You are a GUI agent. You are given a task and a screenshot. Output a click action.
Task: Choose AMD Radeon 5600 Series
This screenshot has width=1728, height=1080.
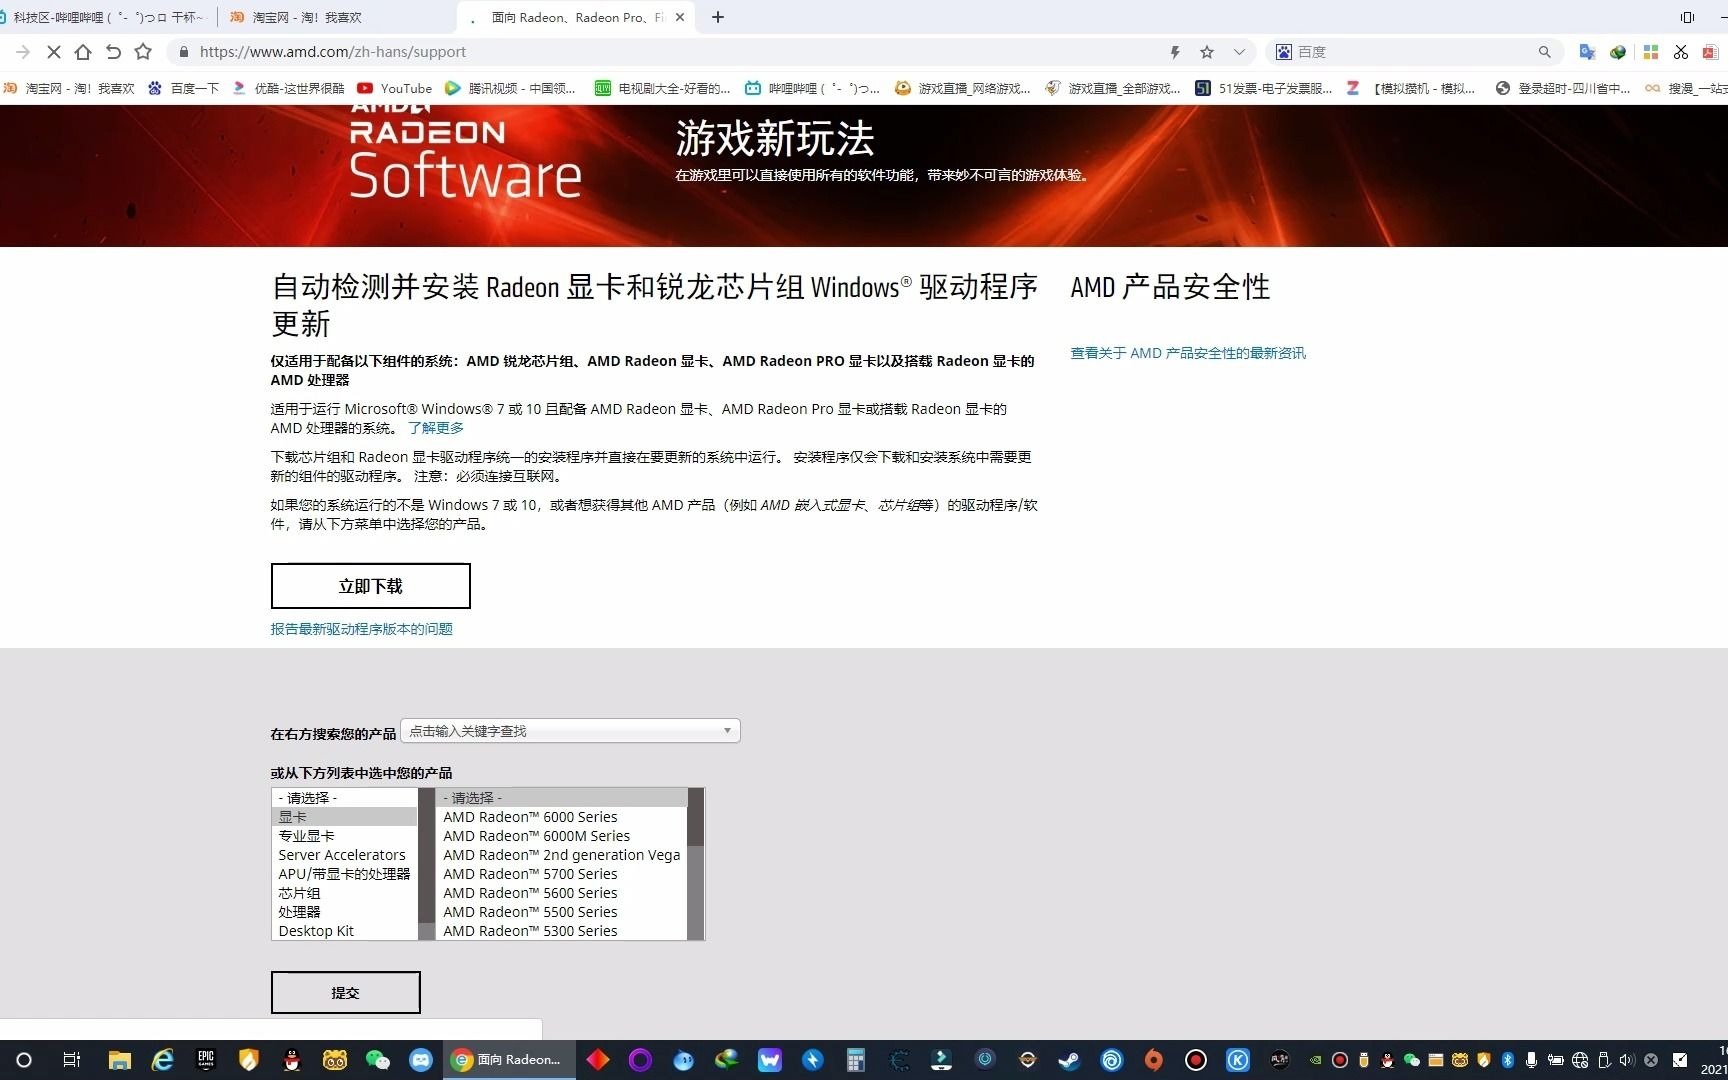pos(562,893)
